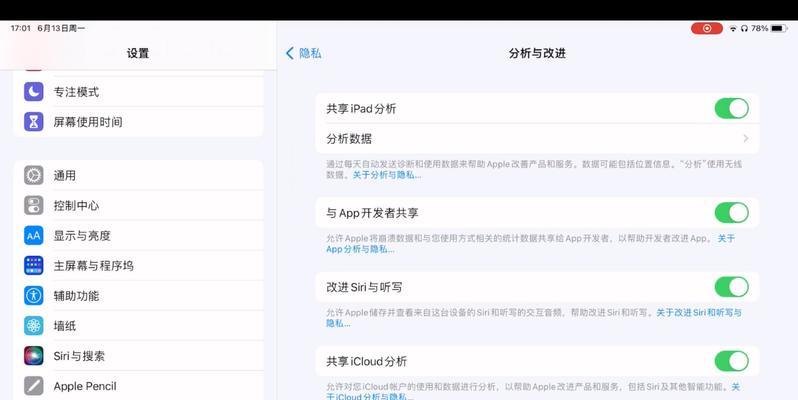This screenshot has height=400, width=798.
Task: Select 辅助功能 in the sidebar
Action: [x=138, y=296]
